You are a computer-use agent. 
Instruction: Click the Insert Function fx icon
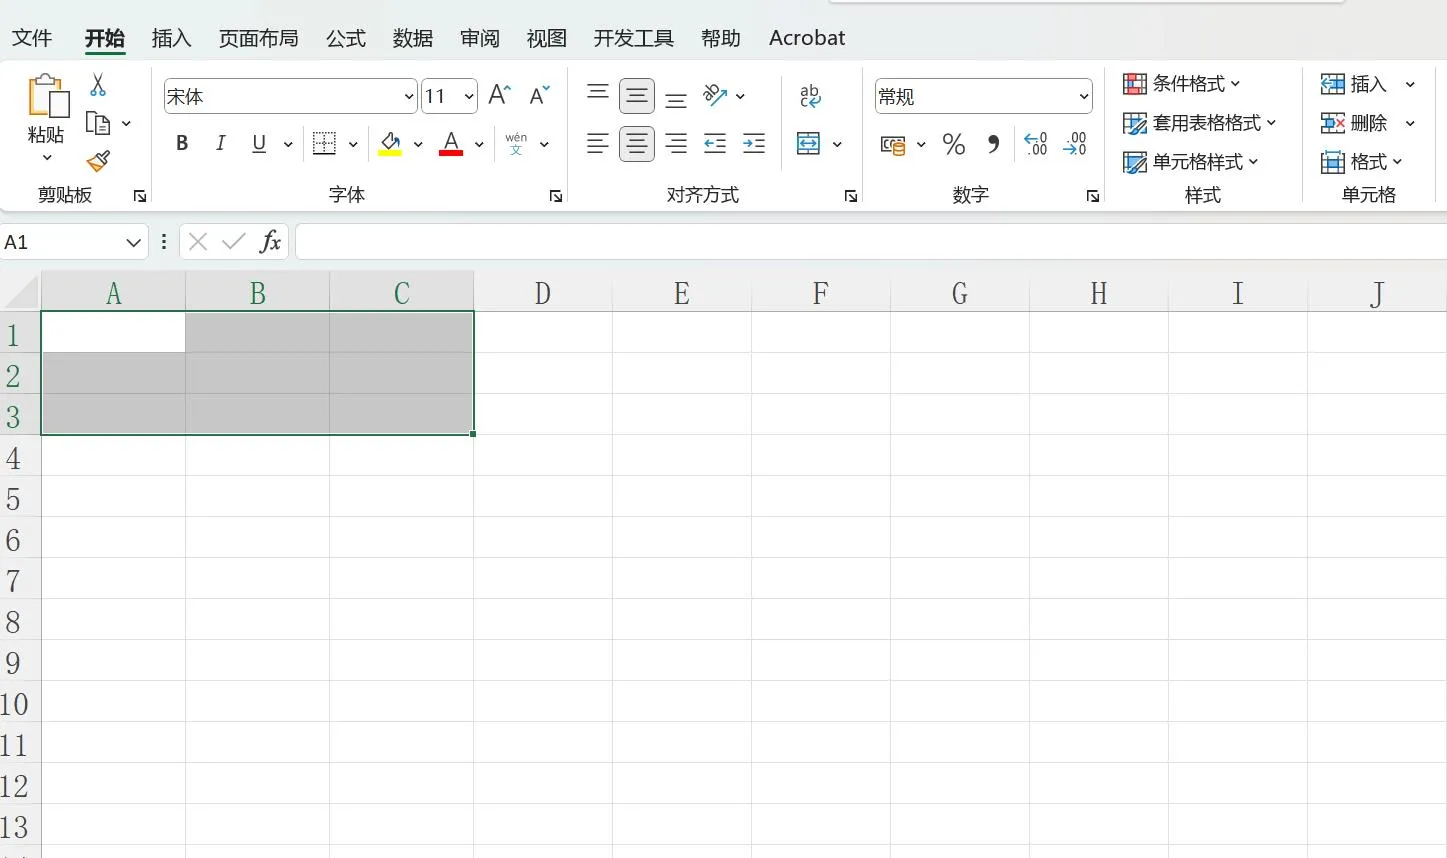pyautogui.click(x=270, y=242)
